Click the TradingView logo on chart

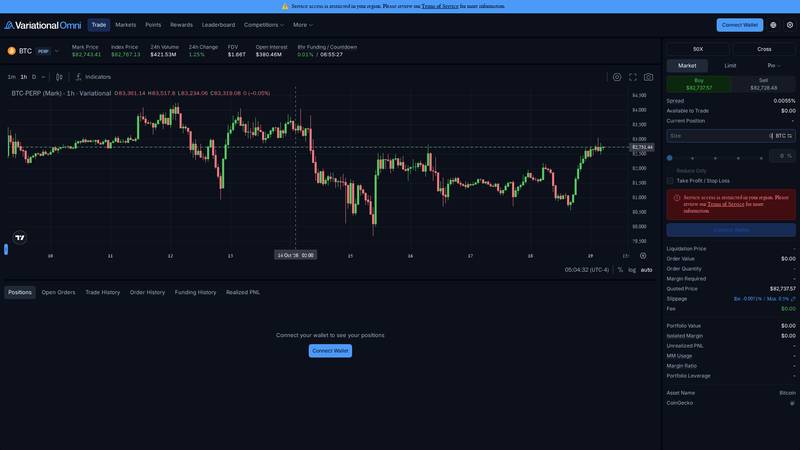tap(20, 237)
